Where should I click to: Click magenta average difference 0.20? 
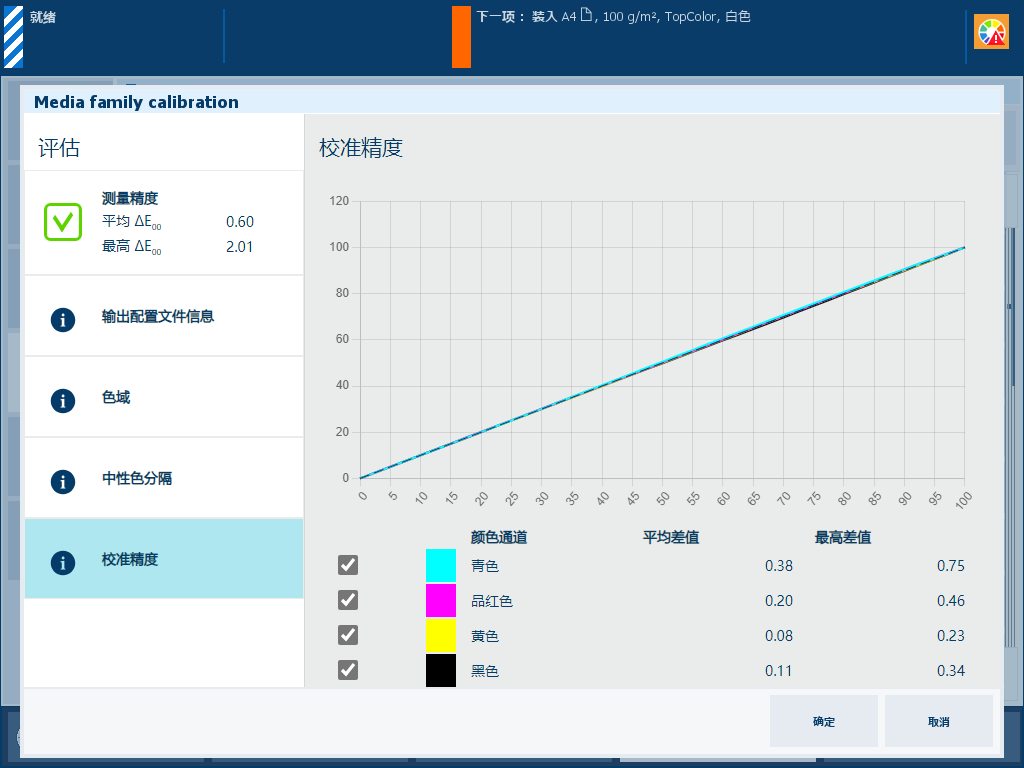(778, 601)
